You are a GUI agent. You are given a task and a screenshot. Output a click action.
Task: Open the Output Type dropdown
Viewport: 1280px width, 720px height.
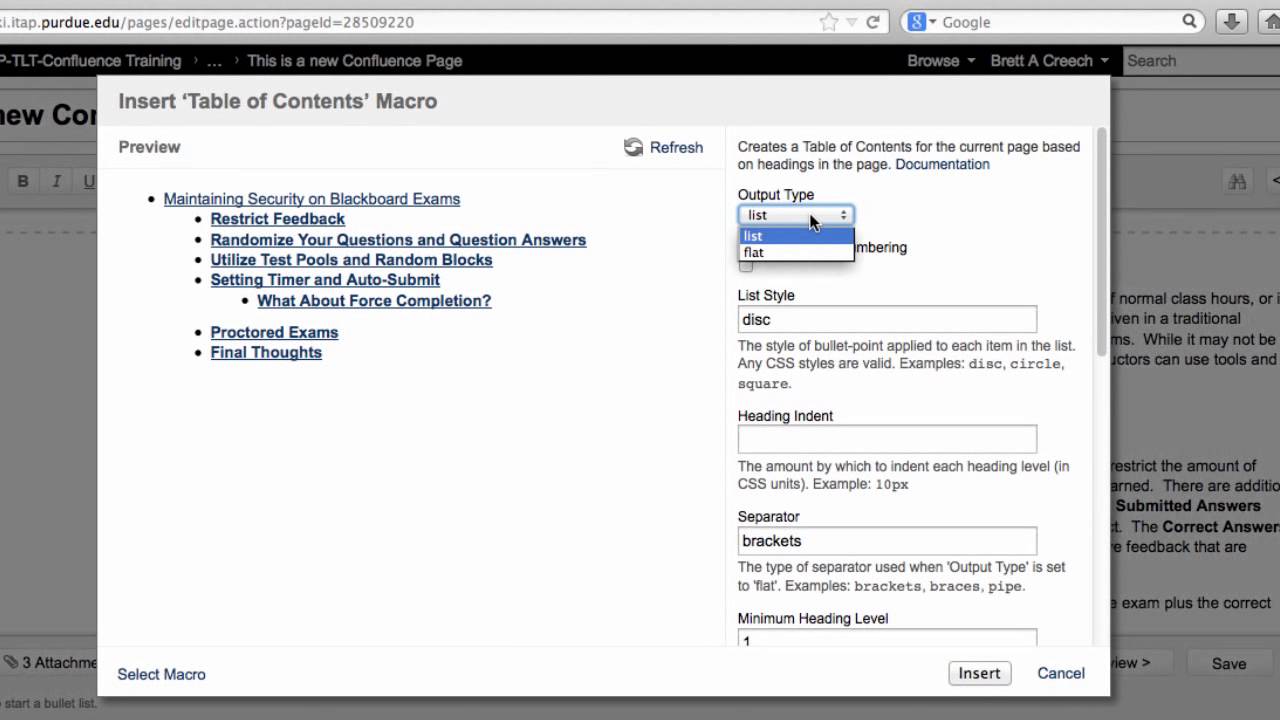point(796,215)
